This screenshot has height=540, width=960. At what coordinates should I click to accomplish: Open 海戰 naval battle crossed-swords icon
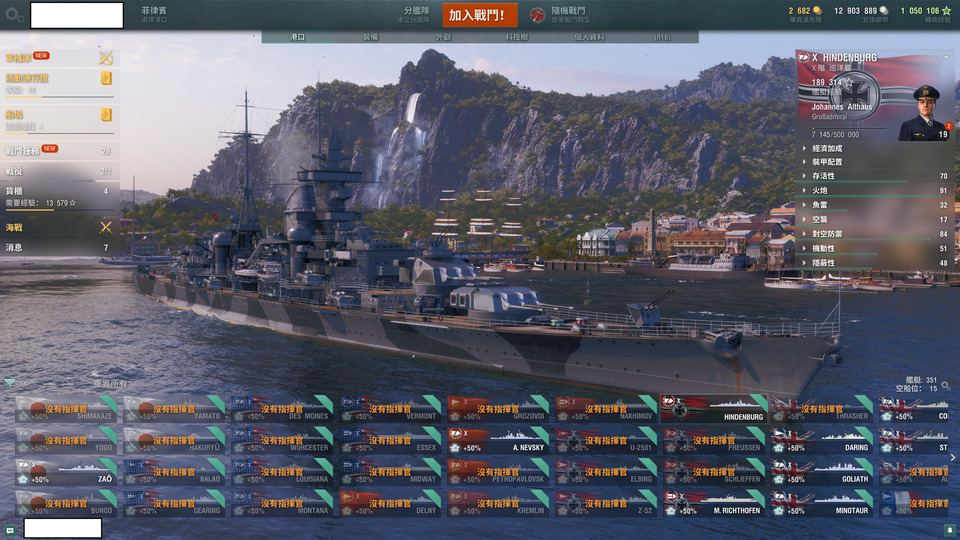click(x=106, y=227)
